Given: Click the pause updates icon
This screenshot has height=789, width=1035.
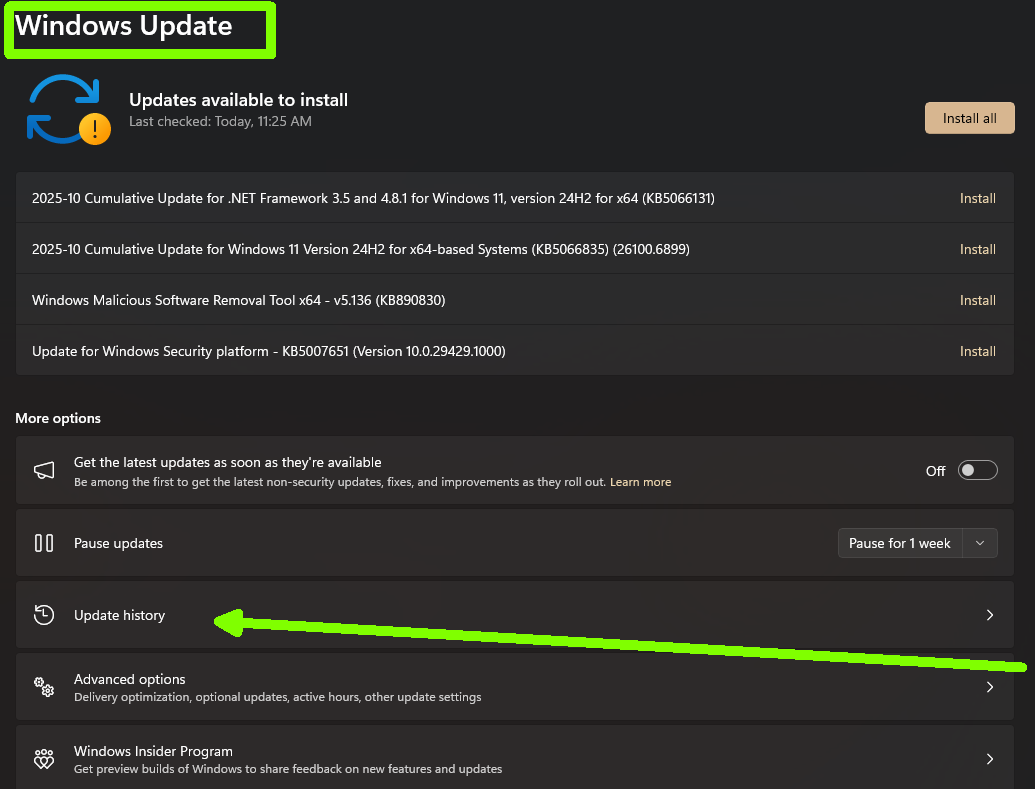Looking at the screenshot, I should [44, 543].
